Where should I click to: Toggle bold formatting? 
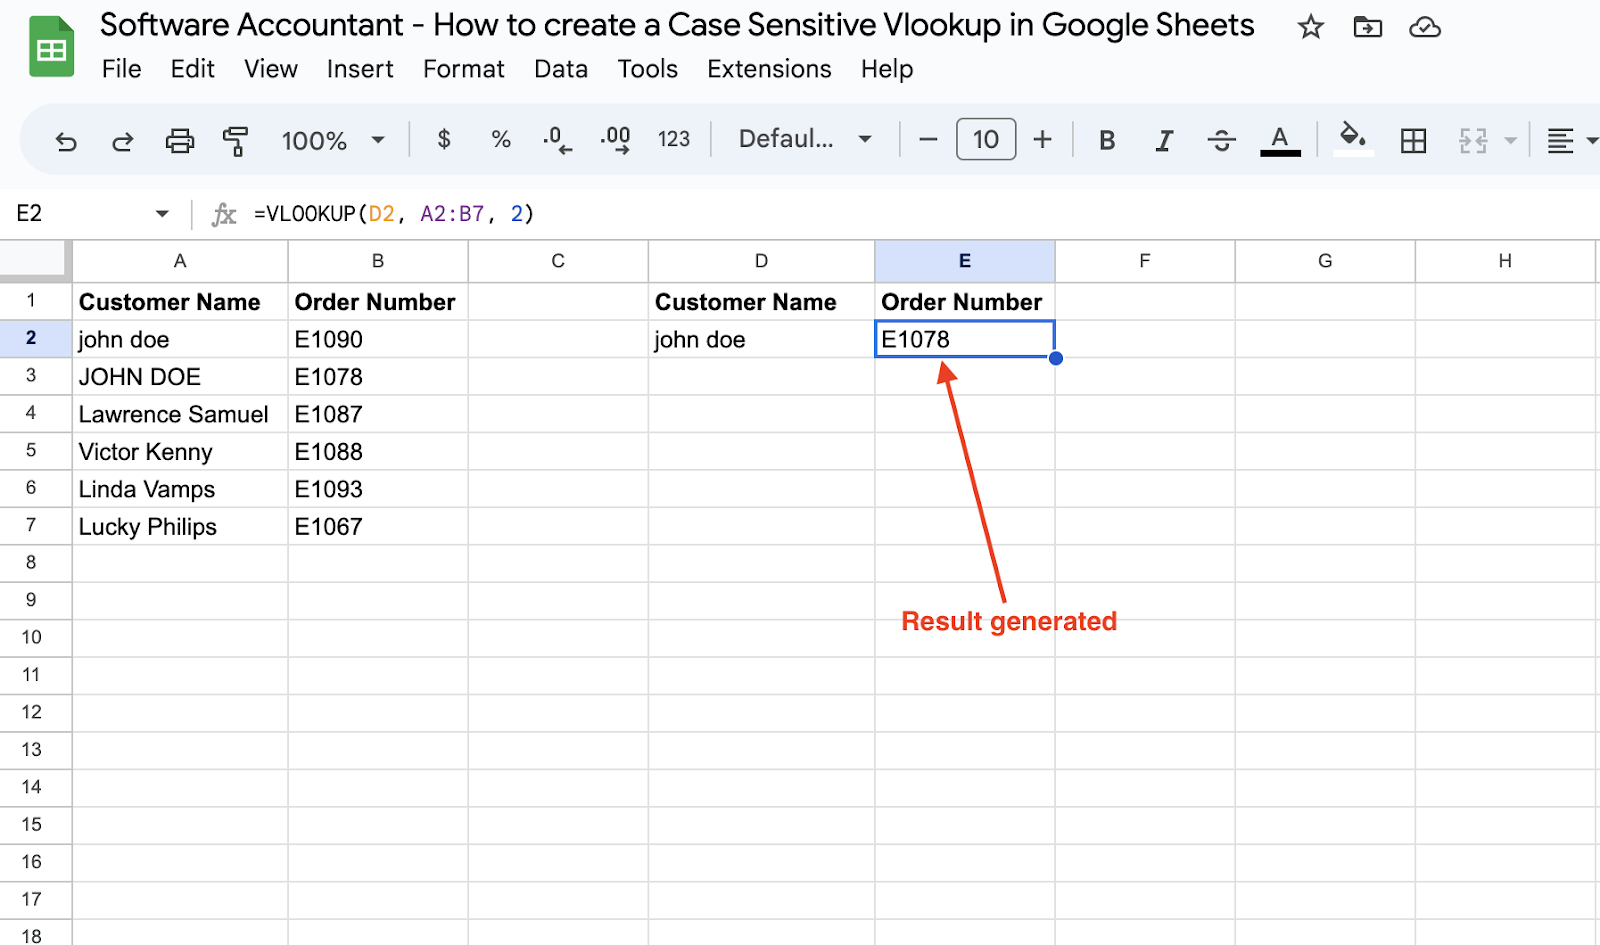click(x=1106, y=140)
